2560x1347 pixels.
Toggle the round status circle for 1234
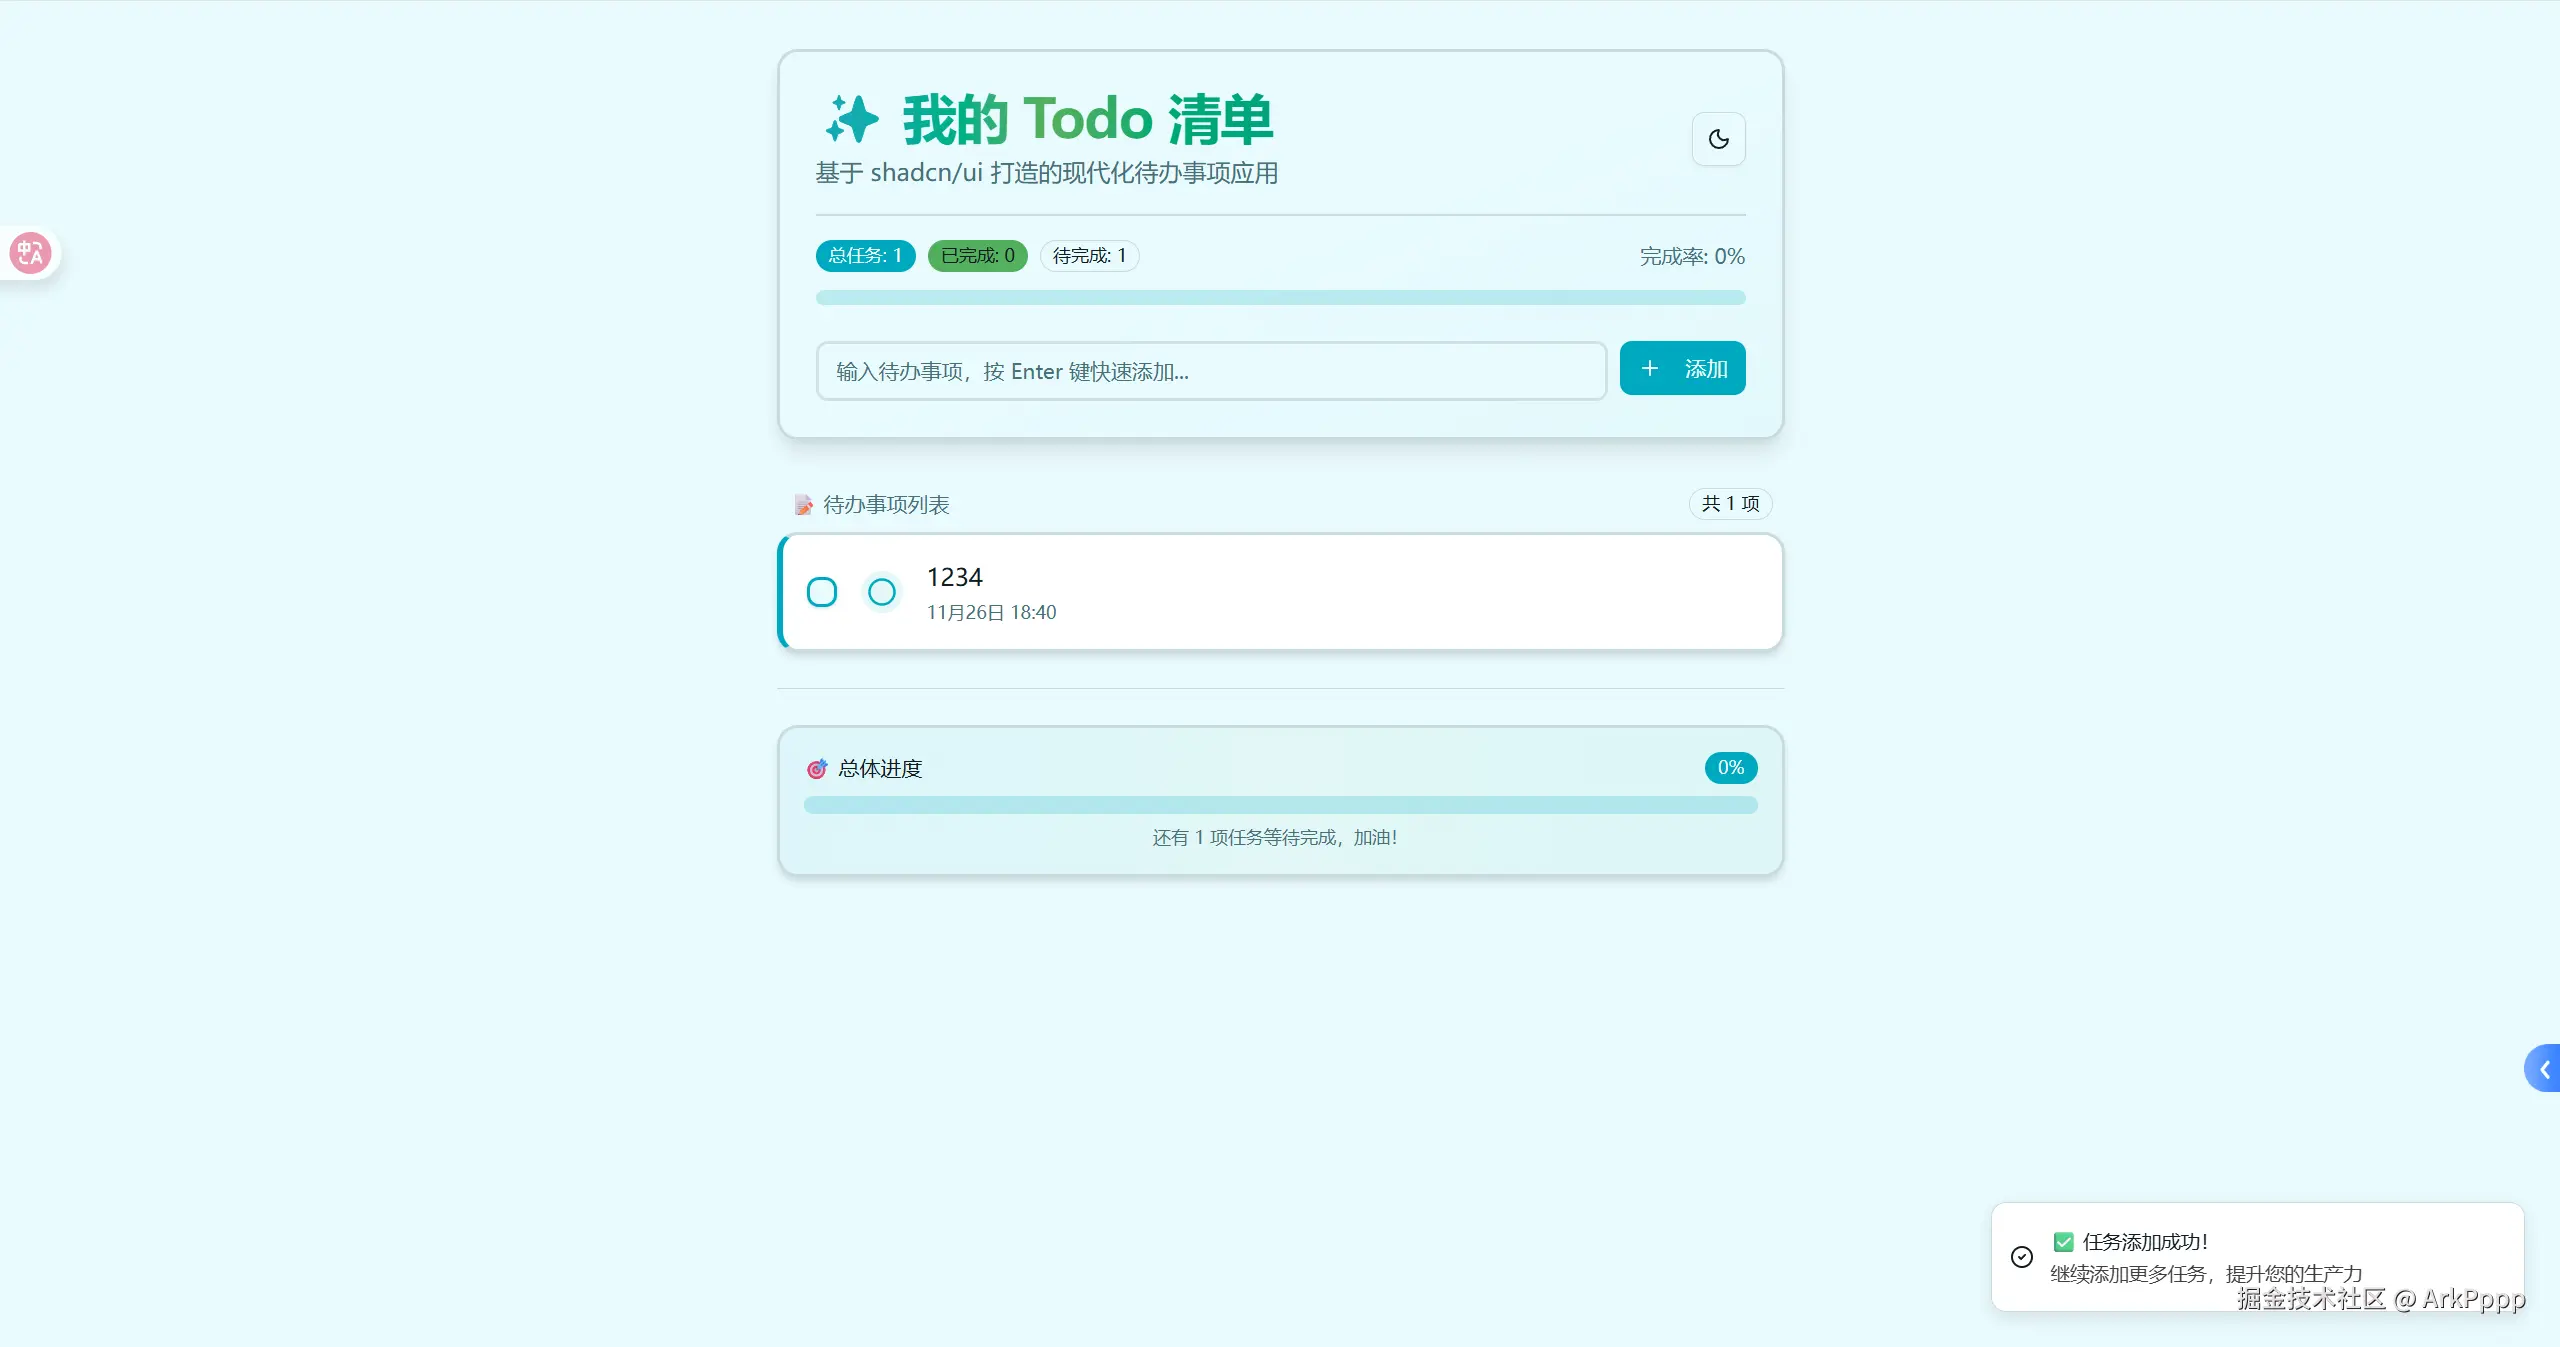(x=882, y=592)
